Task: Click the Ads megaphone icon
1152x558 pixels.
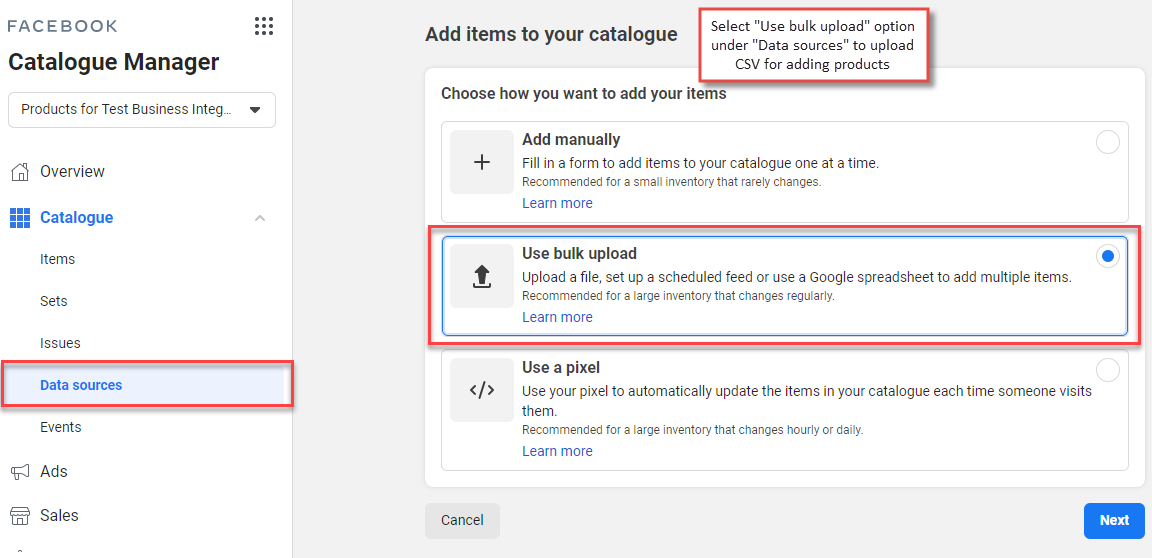Action: pyautogui.click(x=20, y=471)
